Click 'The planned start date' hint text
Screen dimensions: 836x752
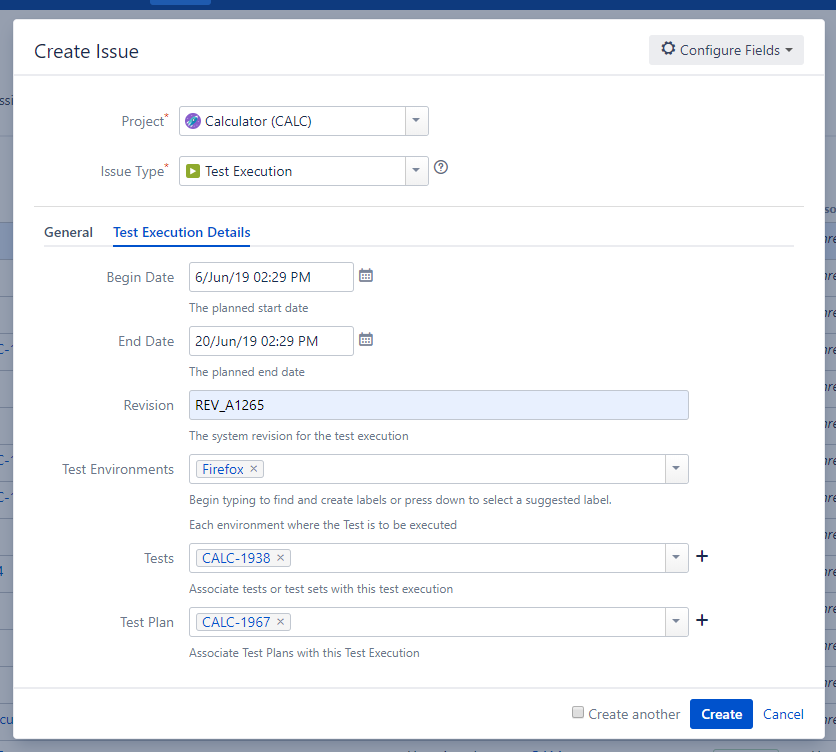[x=248, y=308]
